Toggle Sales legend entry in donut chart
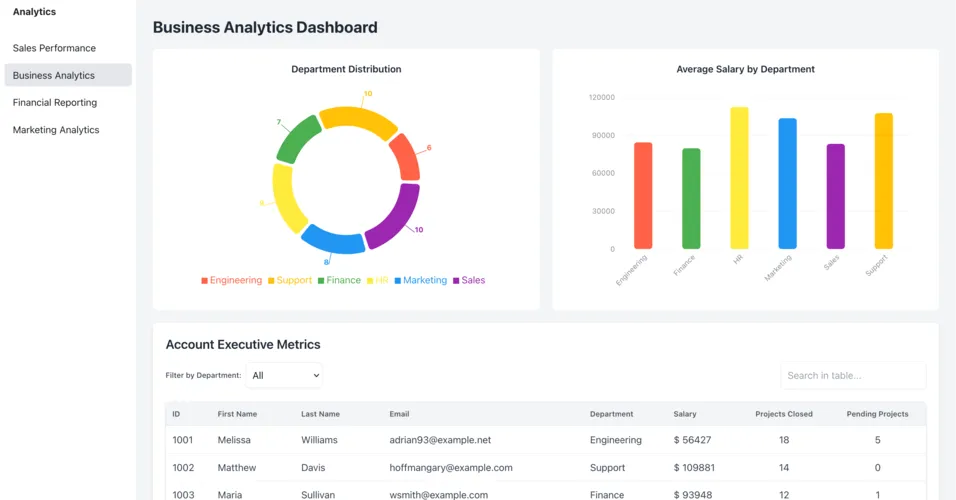This screenshot has height=500, width=956. [469, 280]
